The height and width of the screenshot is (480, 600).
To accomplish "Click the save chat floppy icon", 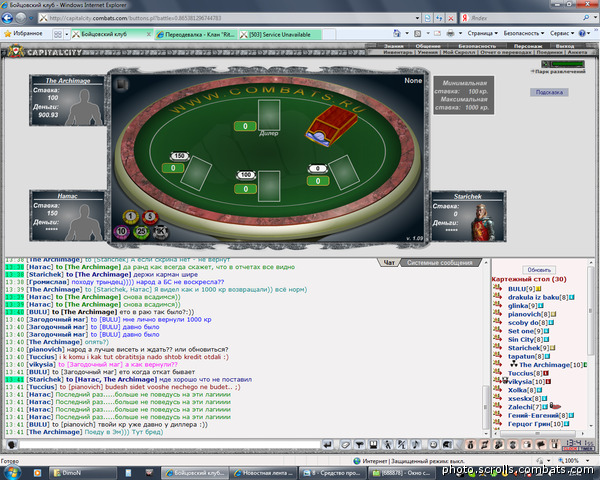I will coord(373,444).
